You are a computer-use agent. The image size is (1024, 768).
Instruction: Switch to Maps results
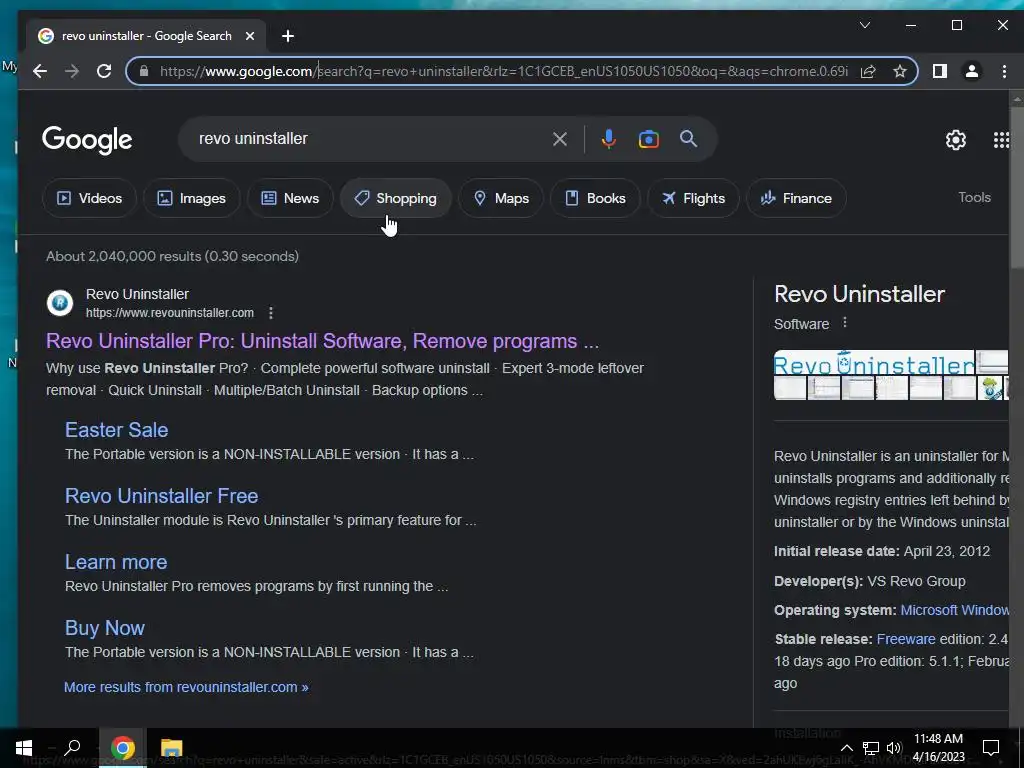point(501,198)
